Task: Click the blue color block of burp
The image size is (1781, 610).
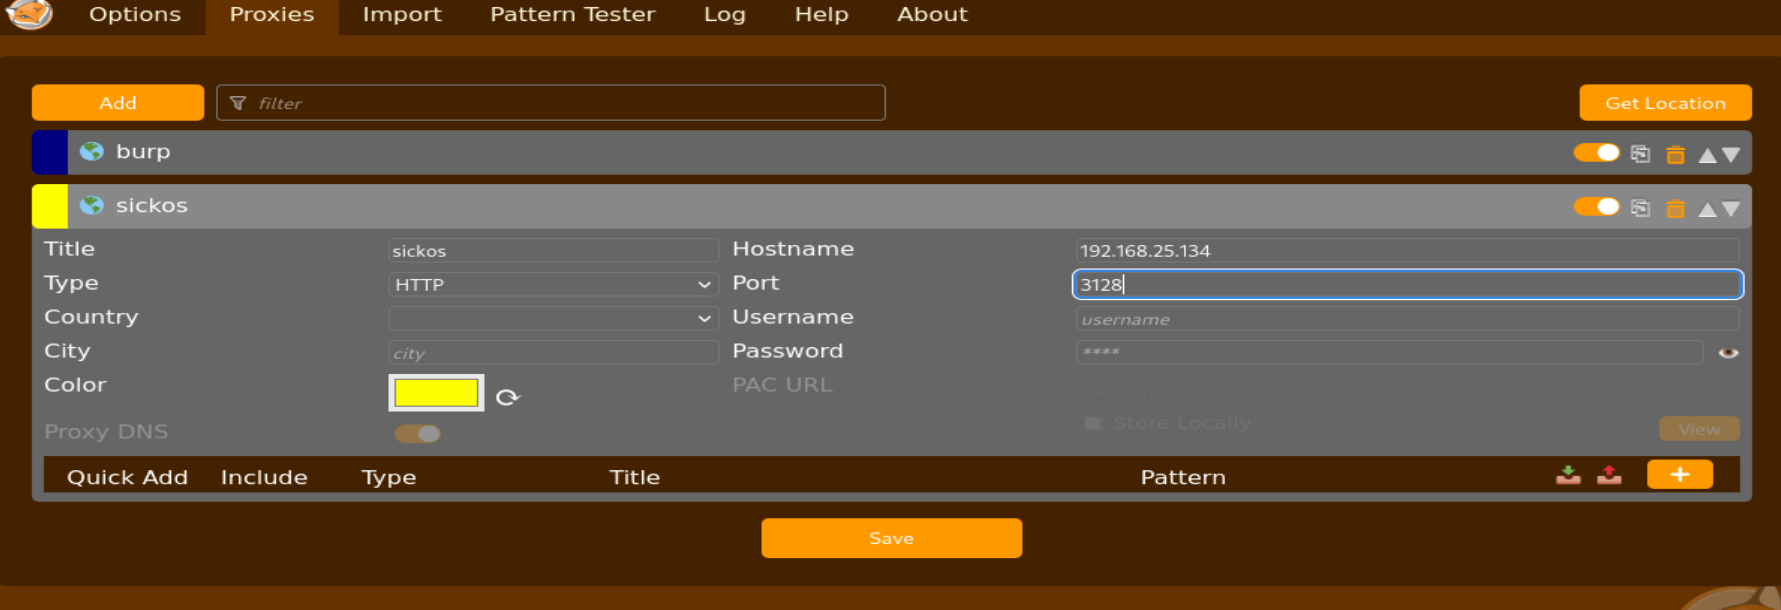Action: (50, 152)
